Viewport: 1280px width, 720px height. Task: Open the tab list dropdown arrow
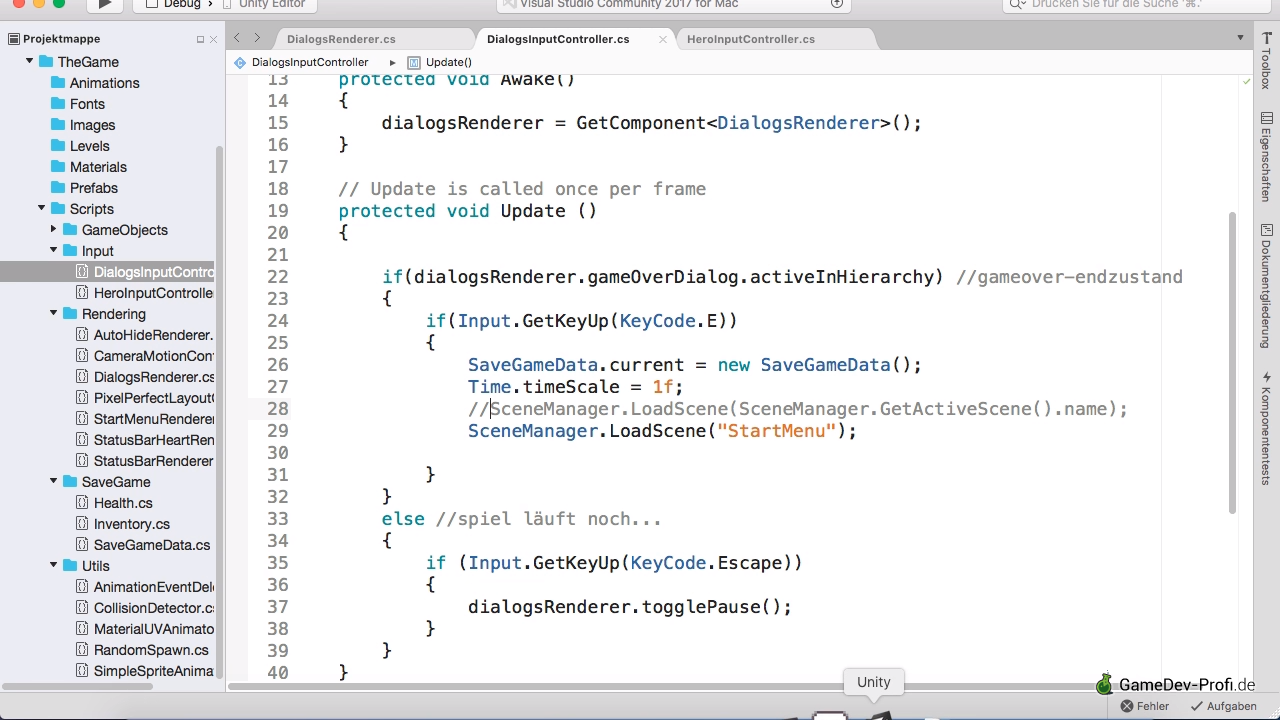[1240, 38]
